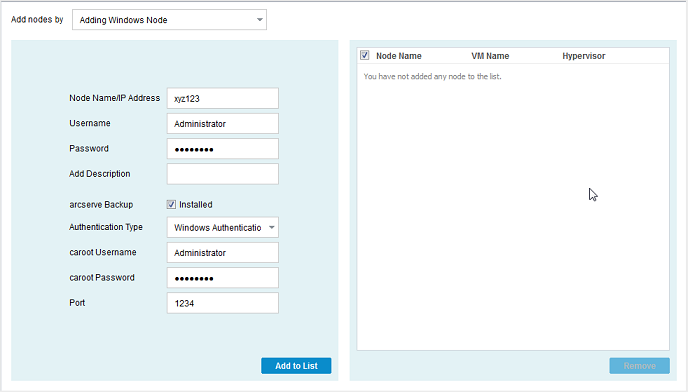Toggle the arcserve Backup Installed checkbox

tap(171, 205)
